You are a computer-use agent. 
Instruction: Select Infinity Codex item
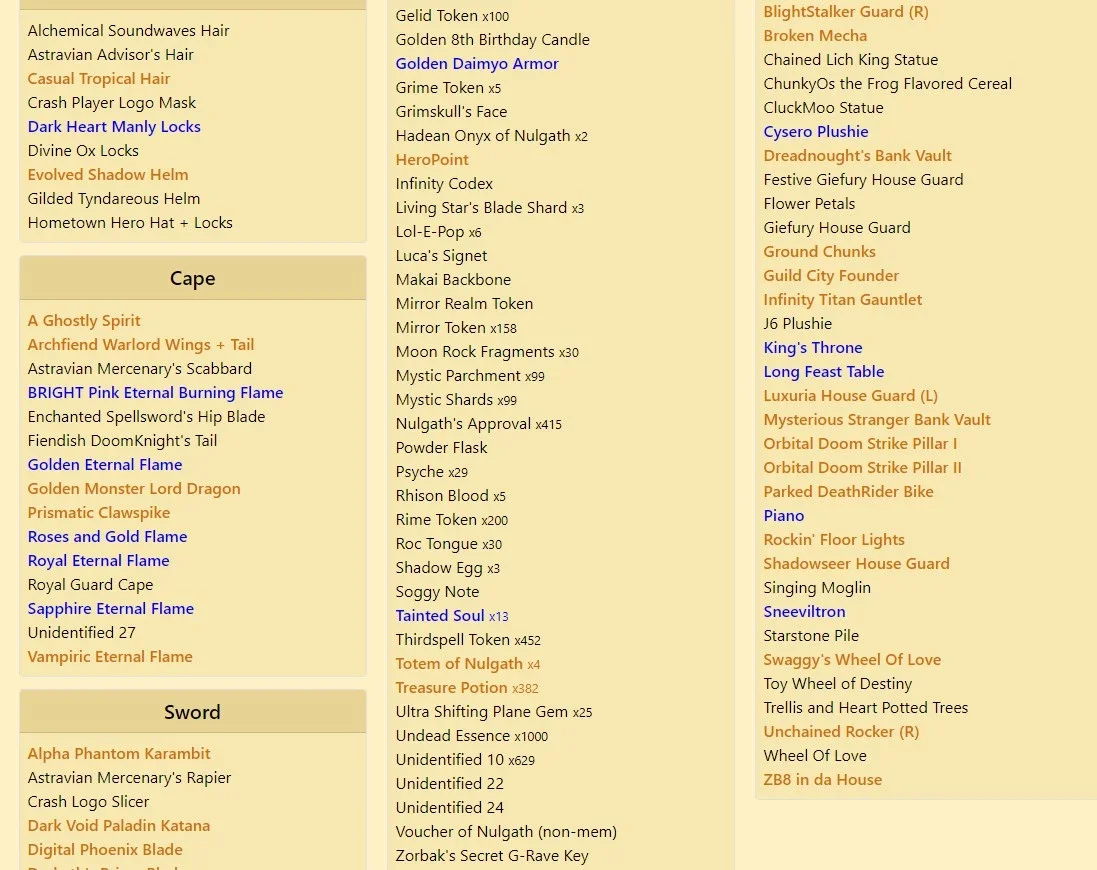(444, 184)
